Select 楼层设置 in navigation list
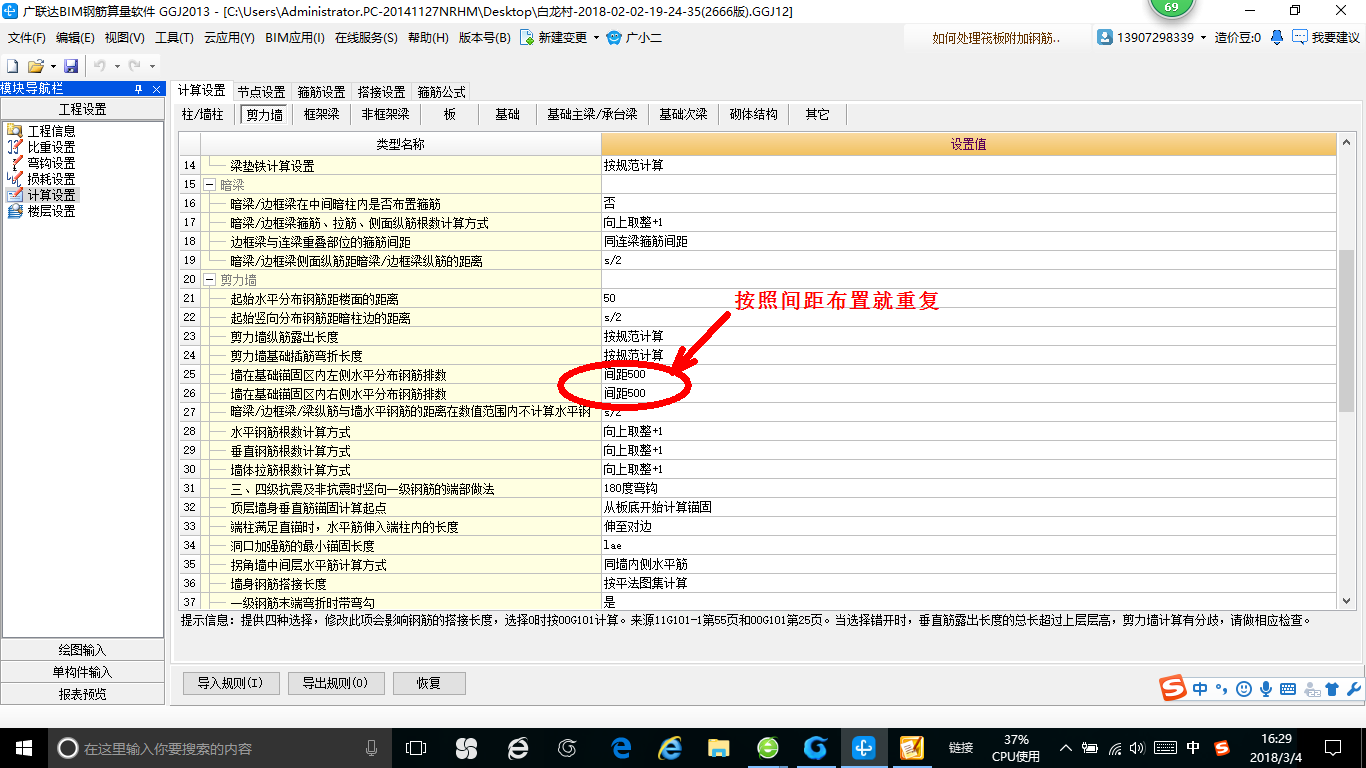Viewport: 1366px width, 768px height. [51, 211]
